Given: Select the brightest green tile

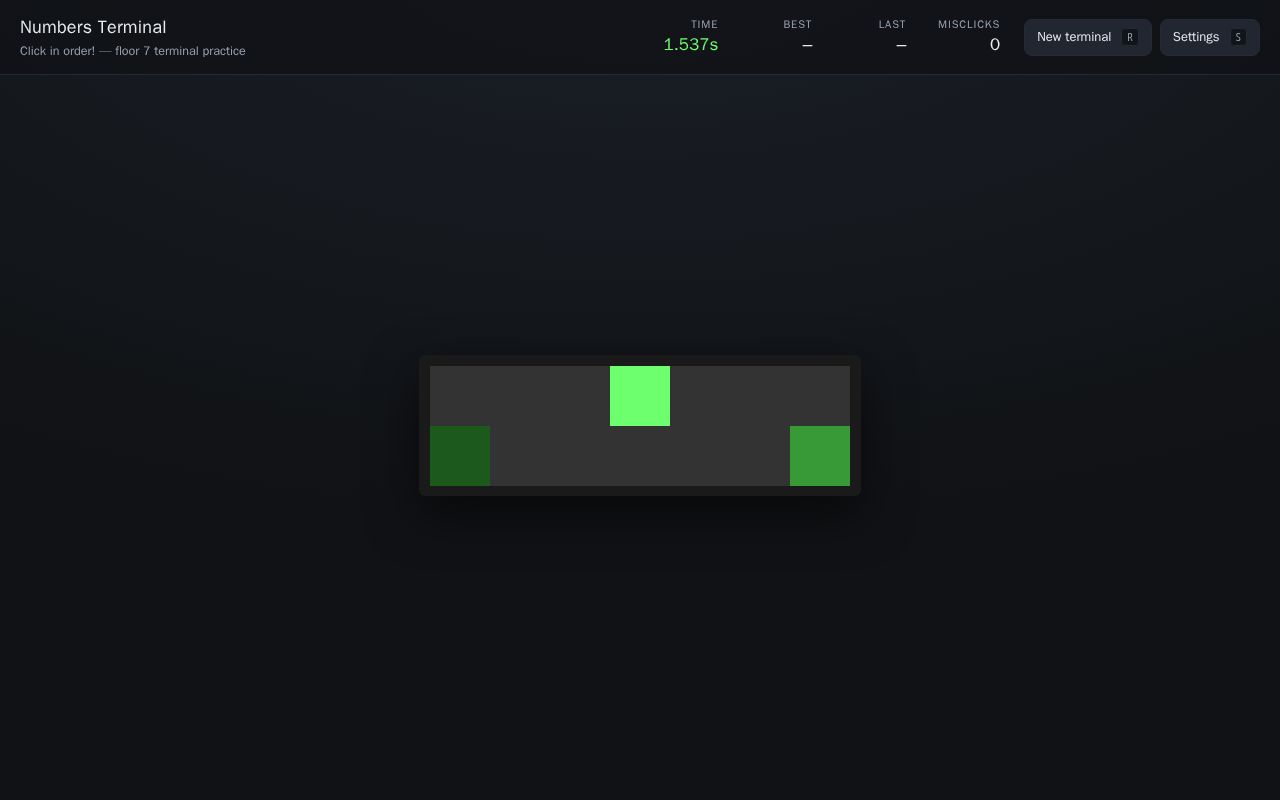Looking at the screenshot, I should click(x=640, y=396).
